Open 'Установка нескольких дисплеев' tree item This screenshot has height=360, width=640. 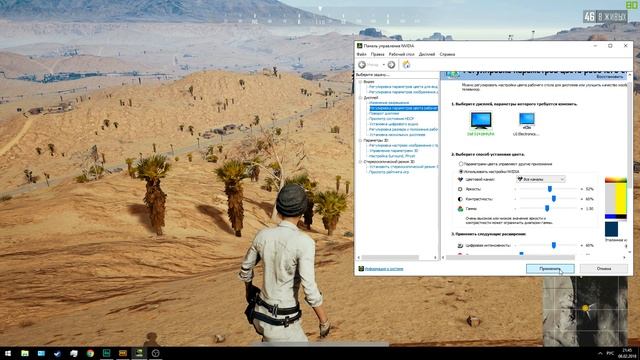(397, 135)
